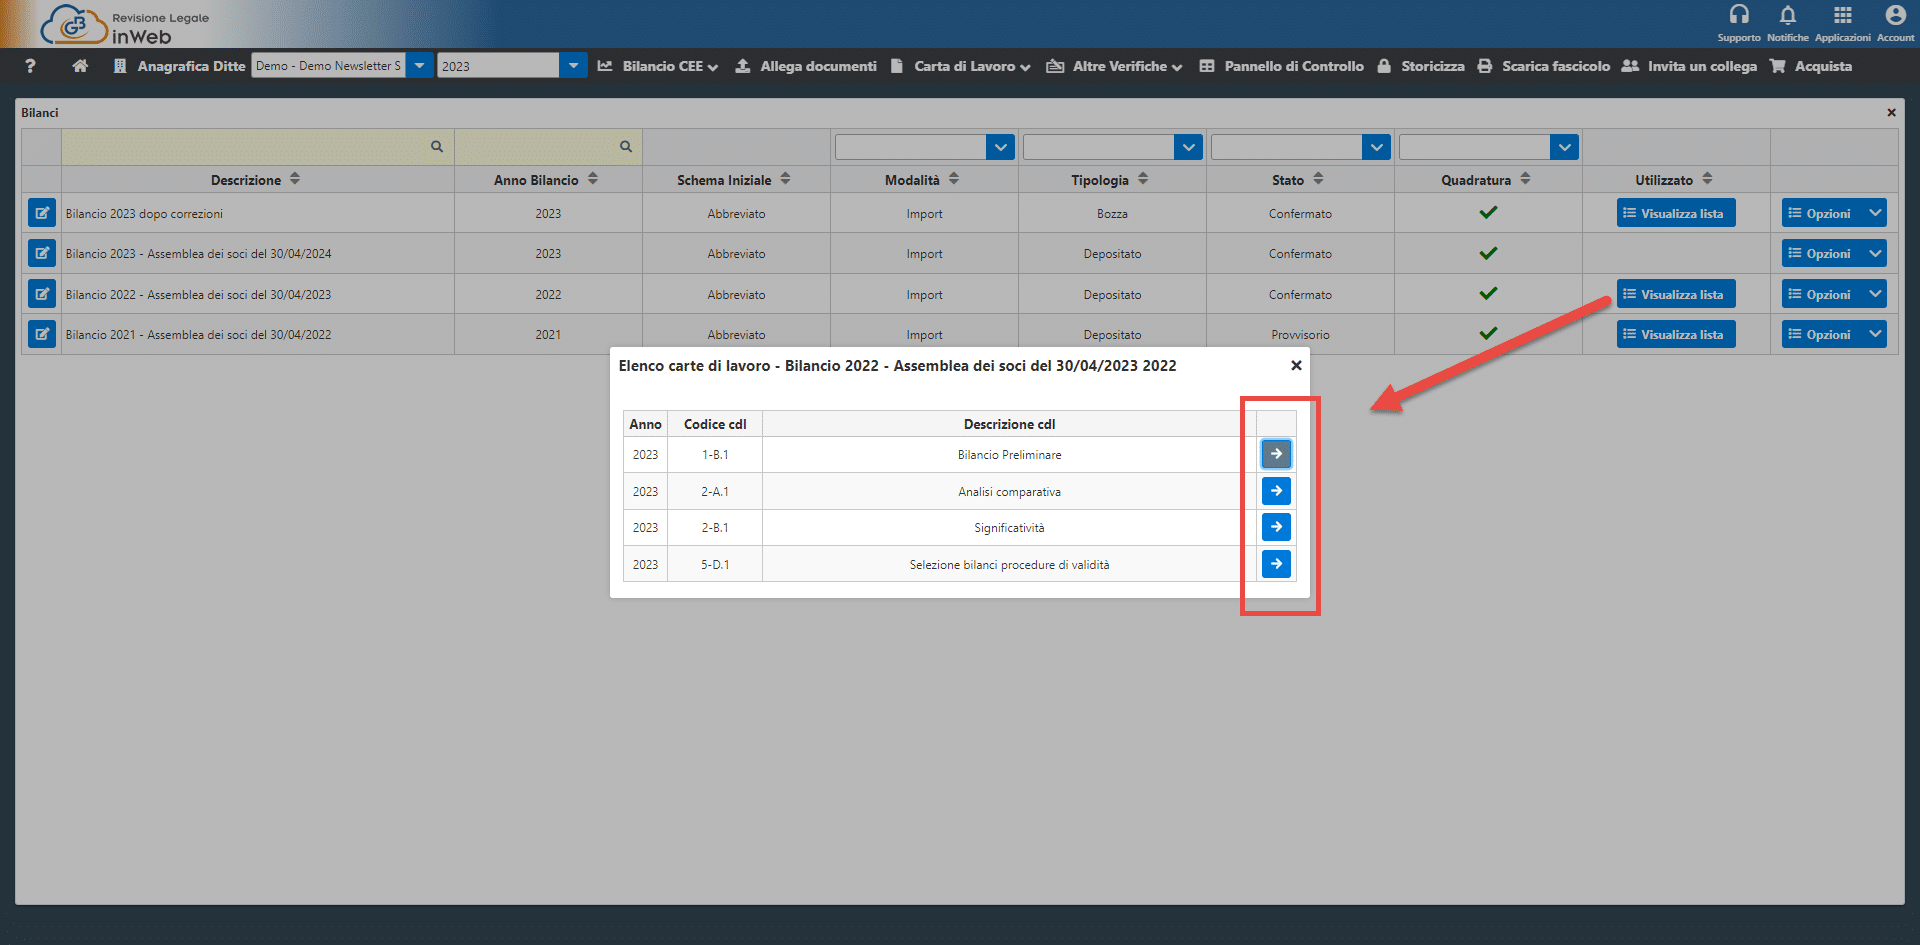Close the Elenco carte di lavoro dialog

1296,366
